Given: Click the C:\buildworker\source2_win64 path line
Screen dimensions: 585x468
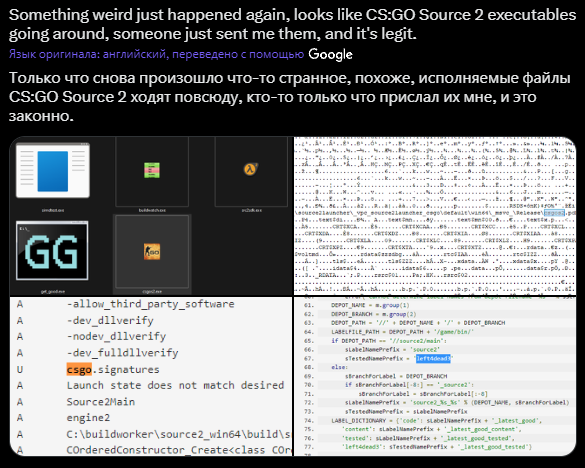Looking at the screenshot, I should point(178,434).
